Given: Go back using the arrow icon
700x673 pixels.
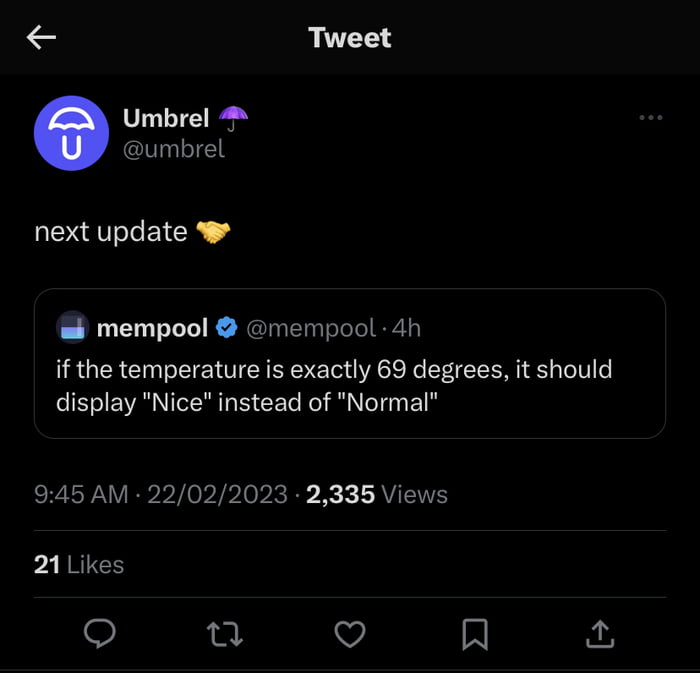Looking at the screenshot, I should (42, 38).
